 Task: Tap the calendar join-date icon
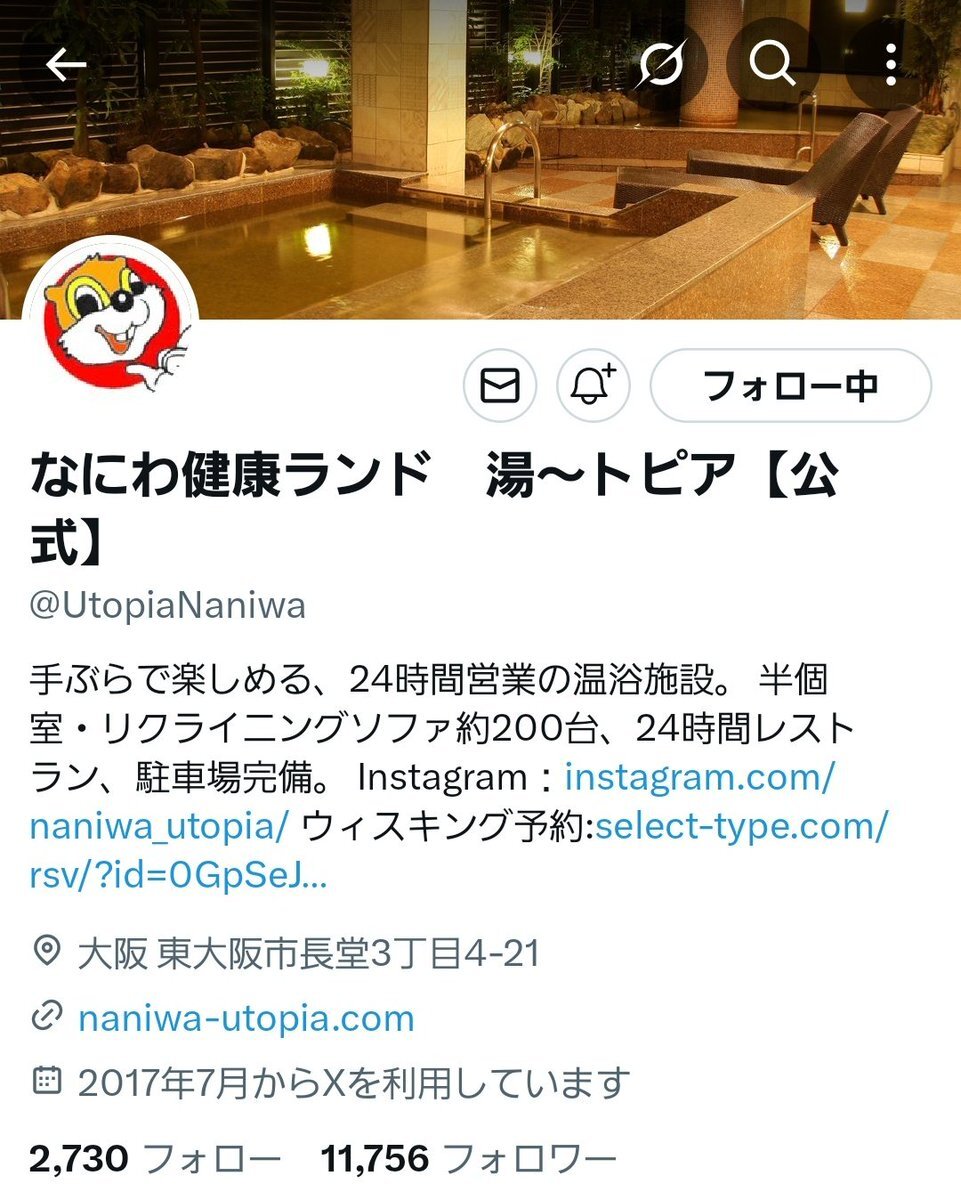click(x=46, y=1082)
